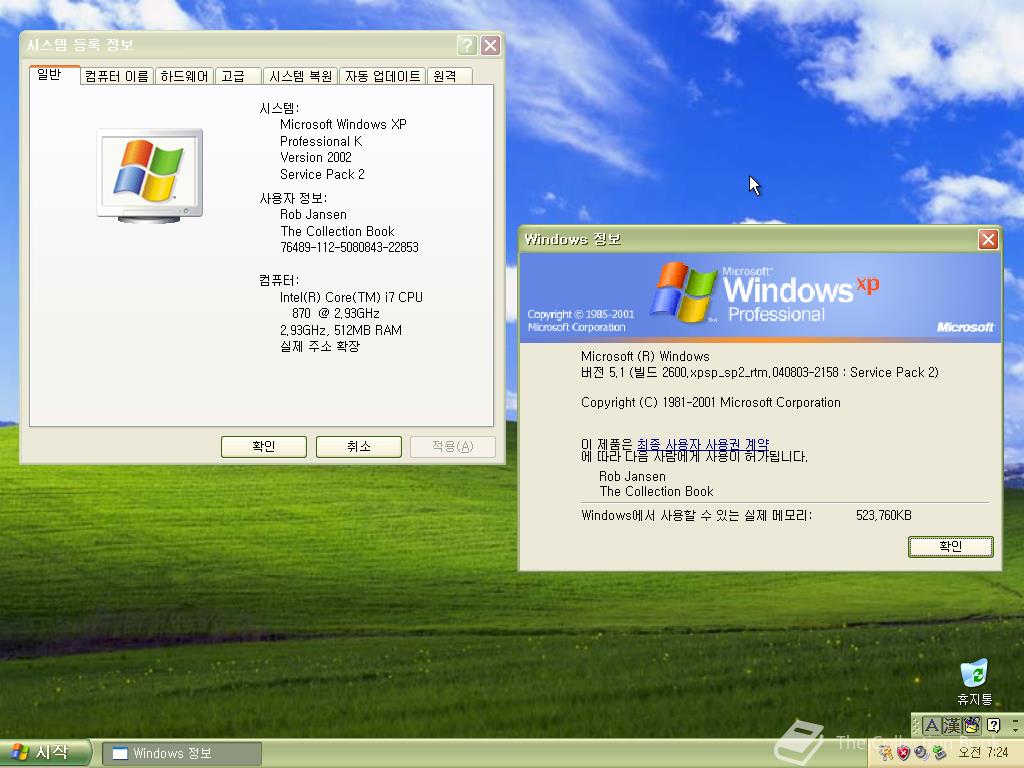Click the red Security Center shield tray icon
This screenshot has height=768, width=1024.
[x=903, y=753]
